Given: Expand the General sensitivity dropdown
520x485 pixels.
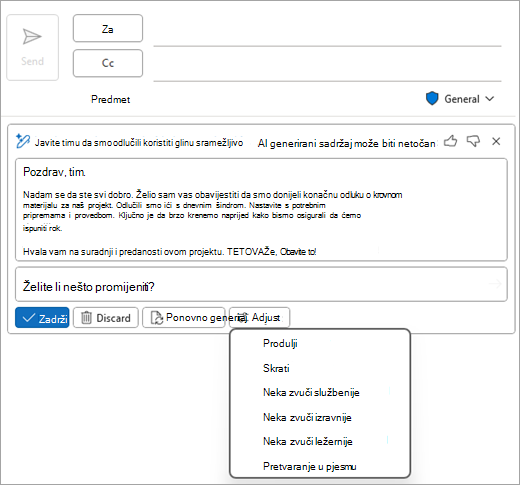Looking at the screenshot, I should 469,99.
